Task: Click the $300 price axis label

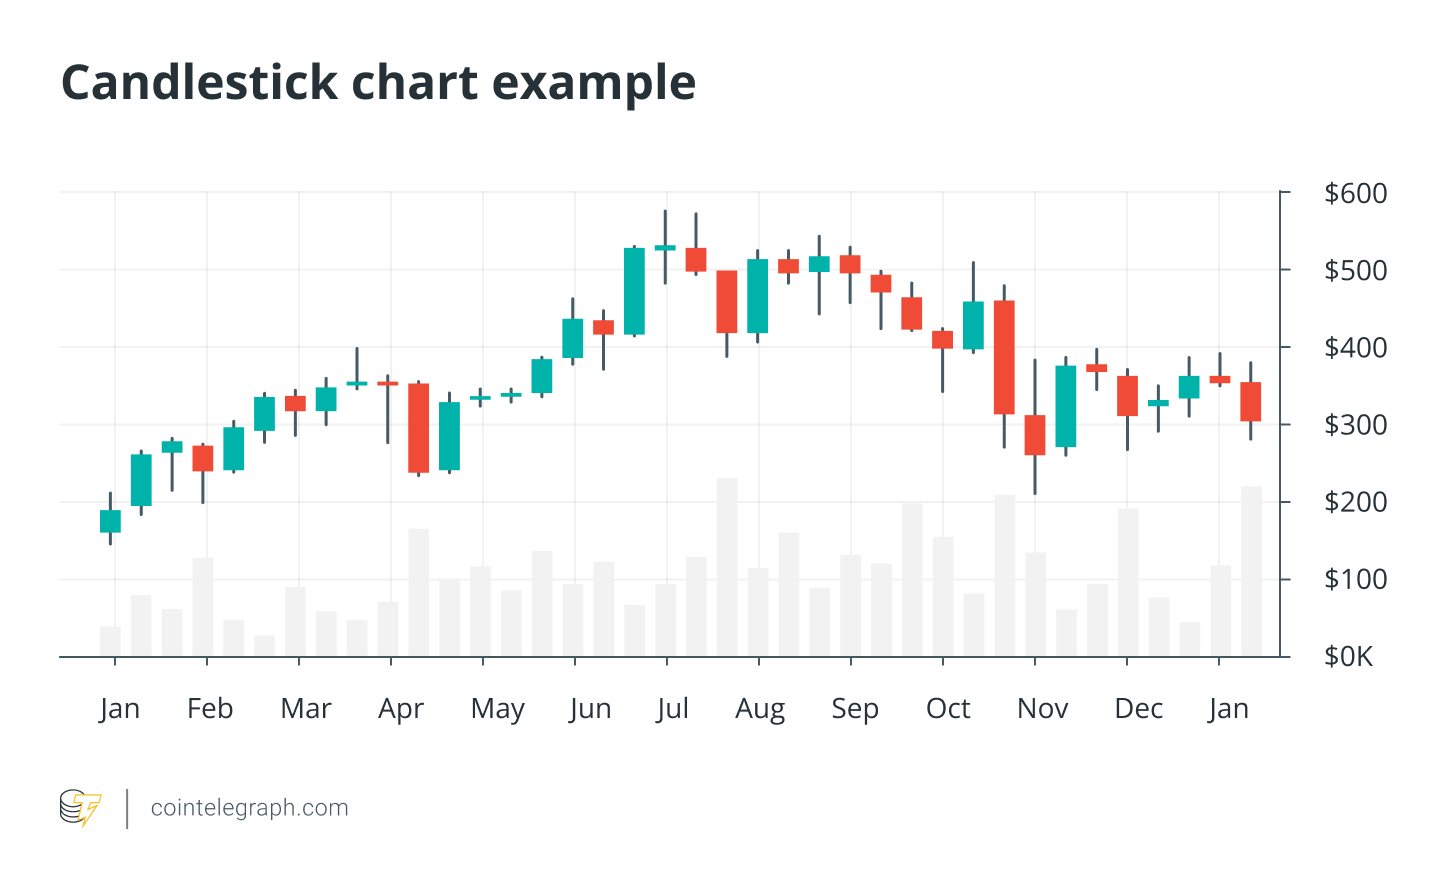Action: click(x=1355, y=425)
